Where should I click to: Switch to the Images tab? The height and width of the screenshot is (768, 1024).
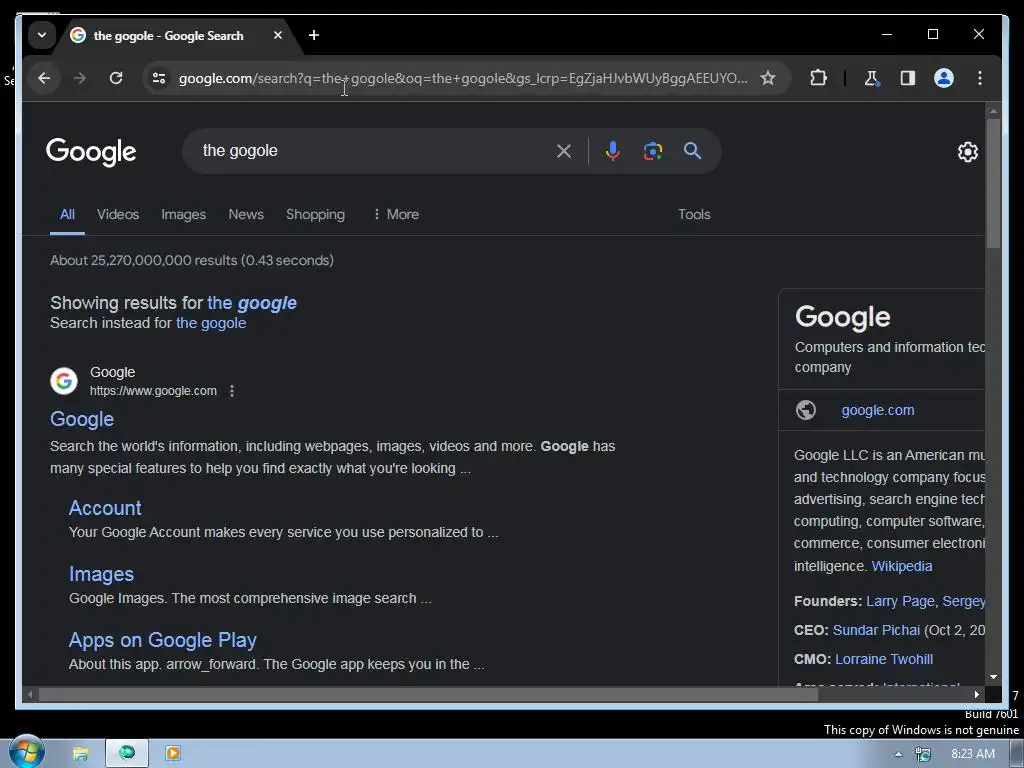tap(184, 214)
